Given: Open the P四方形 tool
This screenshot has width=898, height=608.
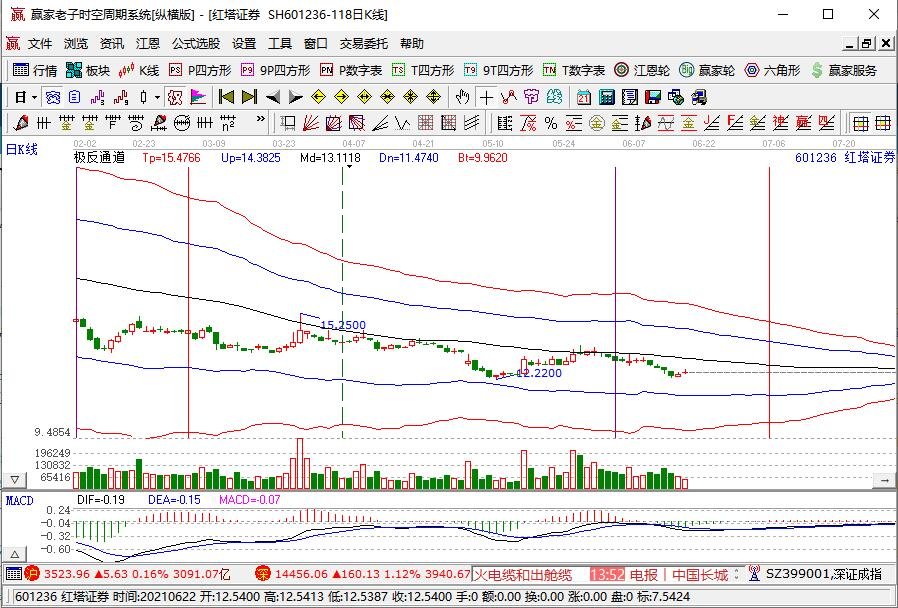Looking at the screenshot, I should [200, 70].
